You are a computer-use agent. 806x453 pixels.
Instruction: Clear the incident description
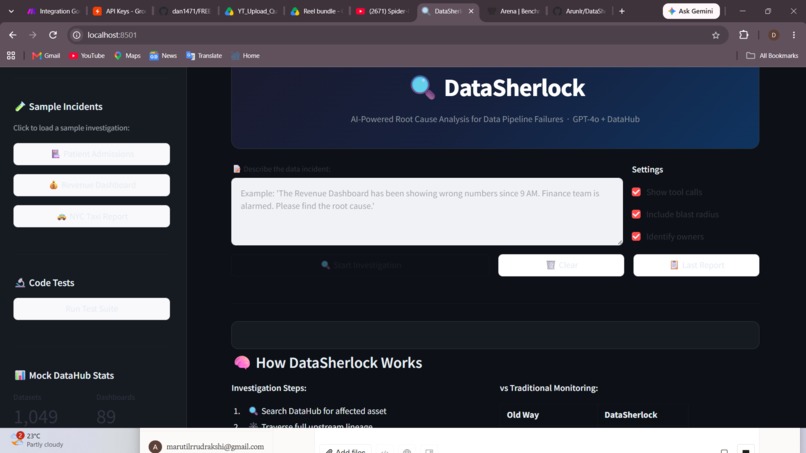[x=561, y=265]
